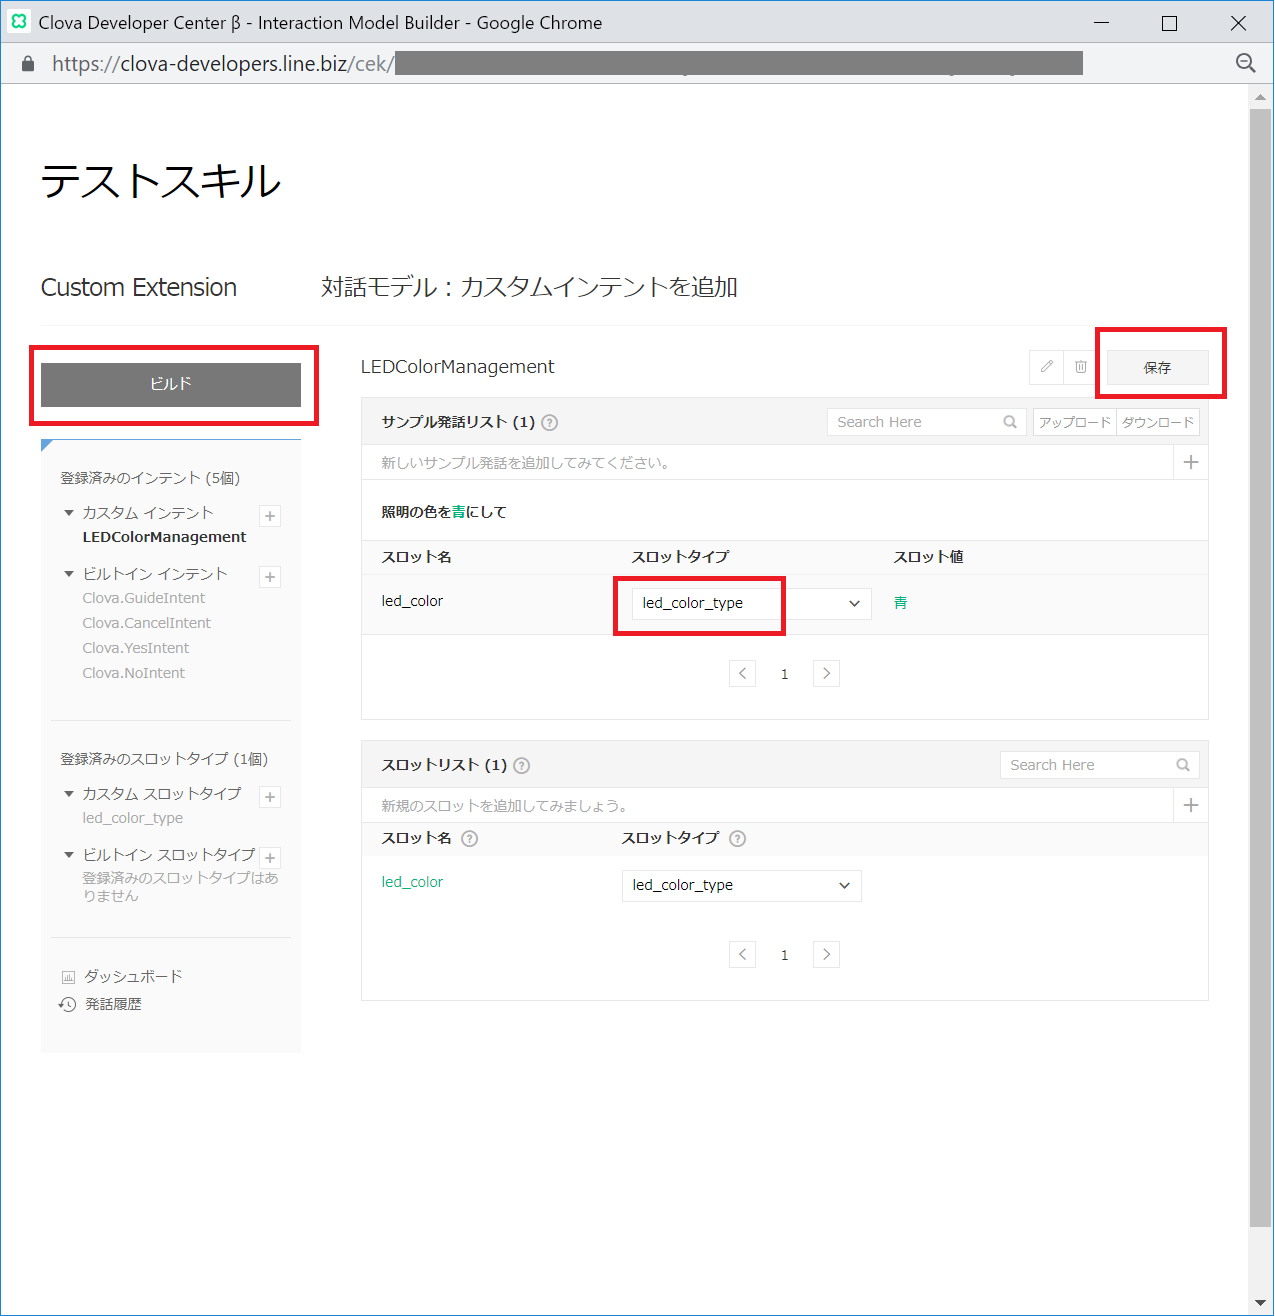Open slot type dropdown in sample utterance table
The width and height of the screenshot is (1275, 1316).
[x=751, y=603]
